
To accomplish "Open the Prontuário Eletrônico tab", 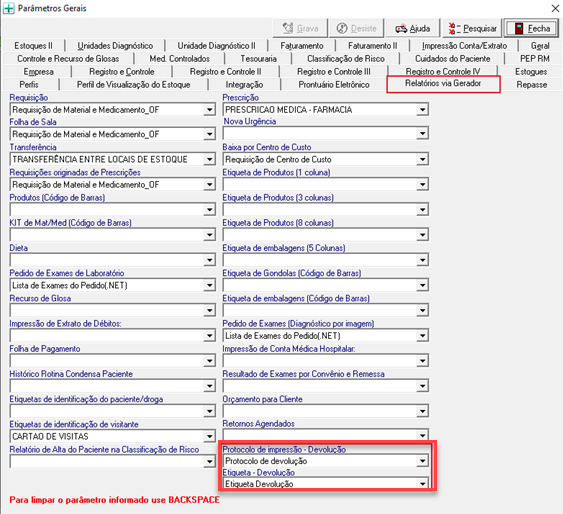I will (334, 85).
